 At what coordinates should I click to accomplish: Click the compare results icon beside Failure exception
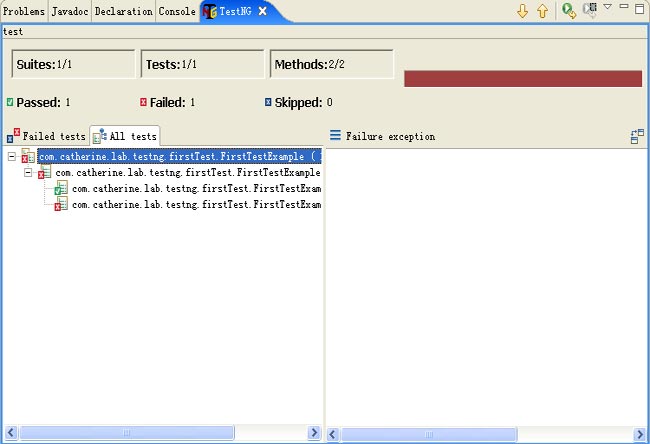point(637,137)
